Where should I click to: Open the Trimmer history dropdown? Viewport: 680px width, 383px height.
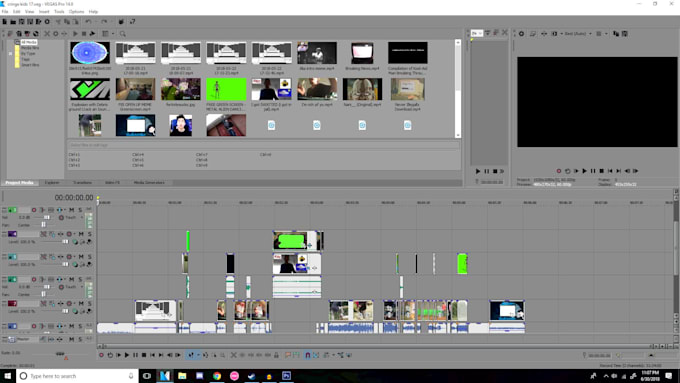click(477, 33)
